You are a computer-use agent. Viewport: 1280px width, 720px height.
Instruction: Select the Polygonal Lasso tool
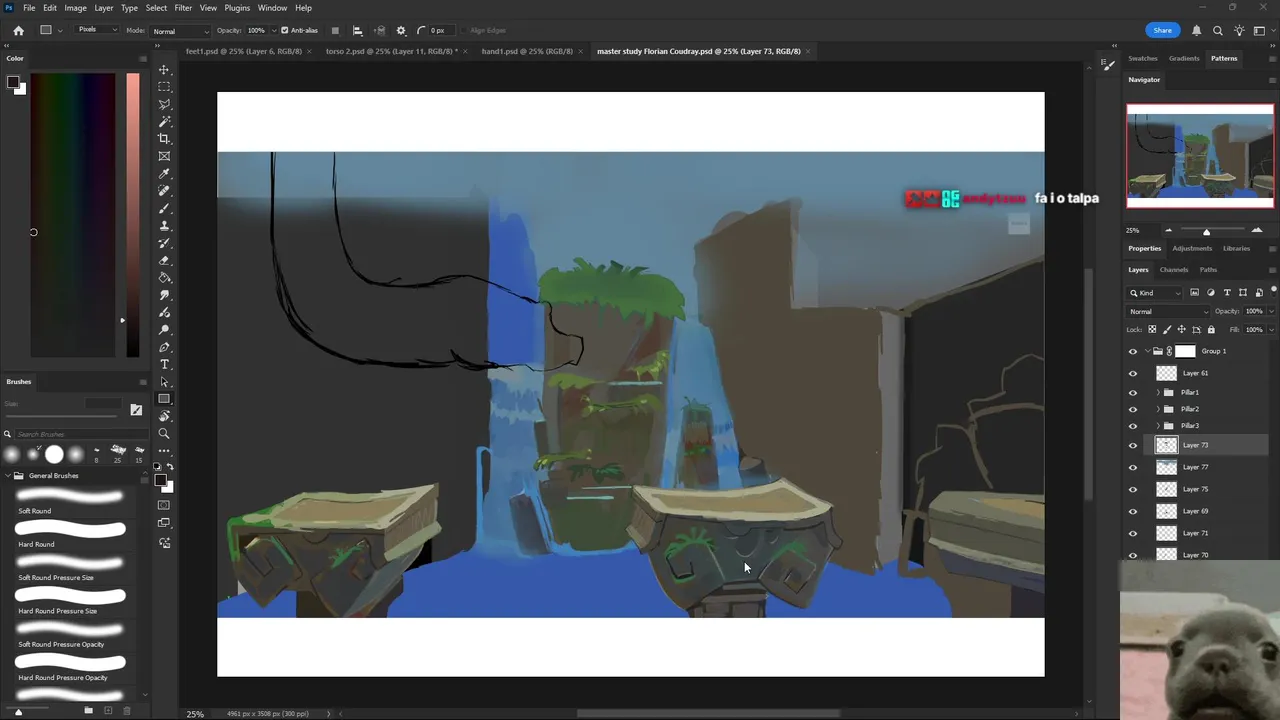tap(164, 104)
